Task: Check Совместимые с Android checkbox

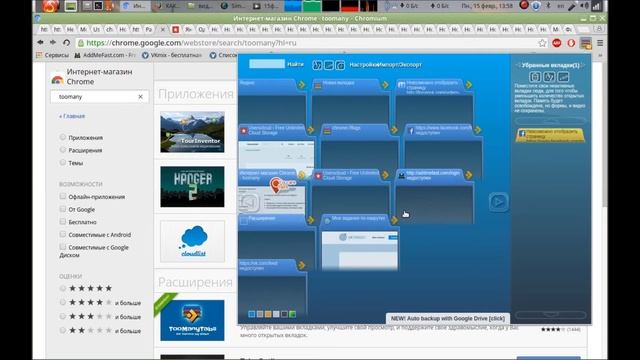Action: (x=62, y=234)
